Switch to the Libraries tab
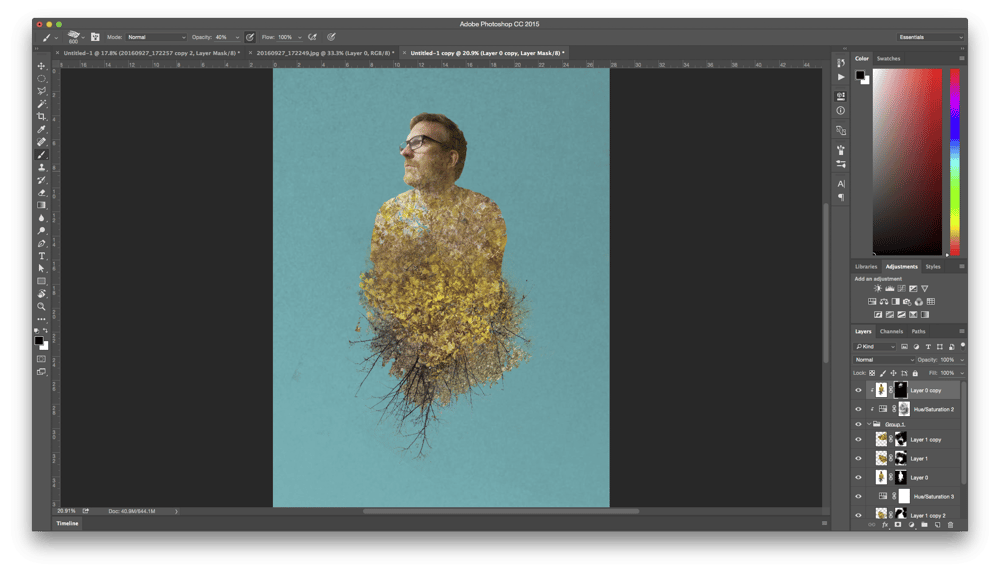The image size is (1000, 575). click(865, 266)
